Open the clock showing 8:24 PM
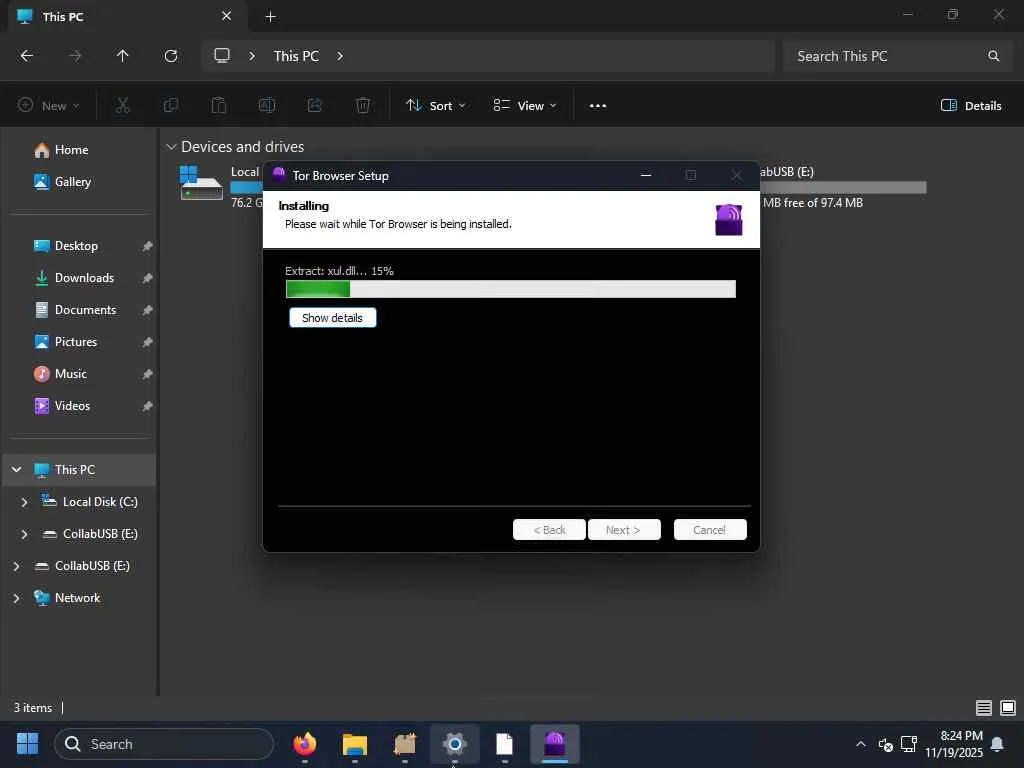This screenshot has width=1024, height=768. [954, 744]
